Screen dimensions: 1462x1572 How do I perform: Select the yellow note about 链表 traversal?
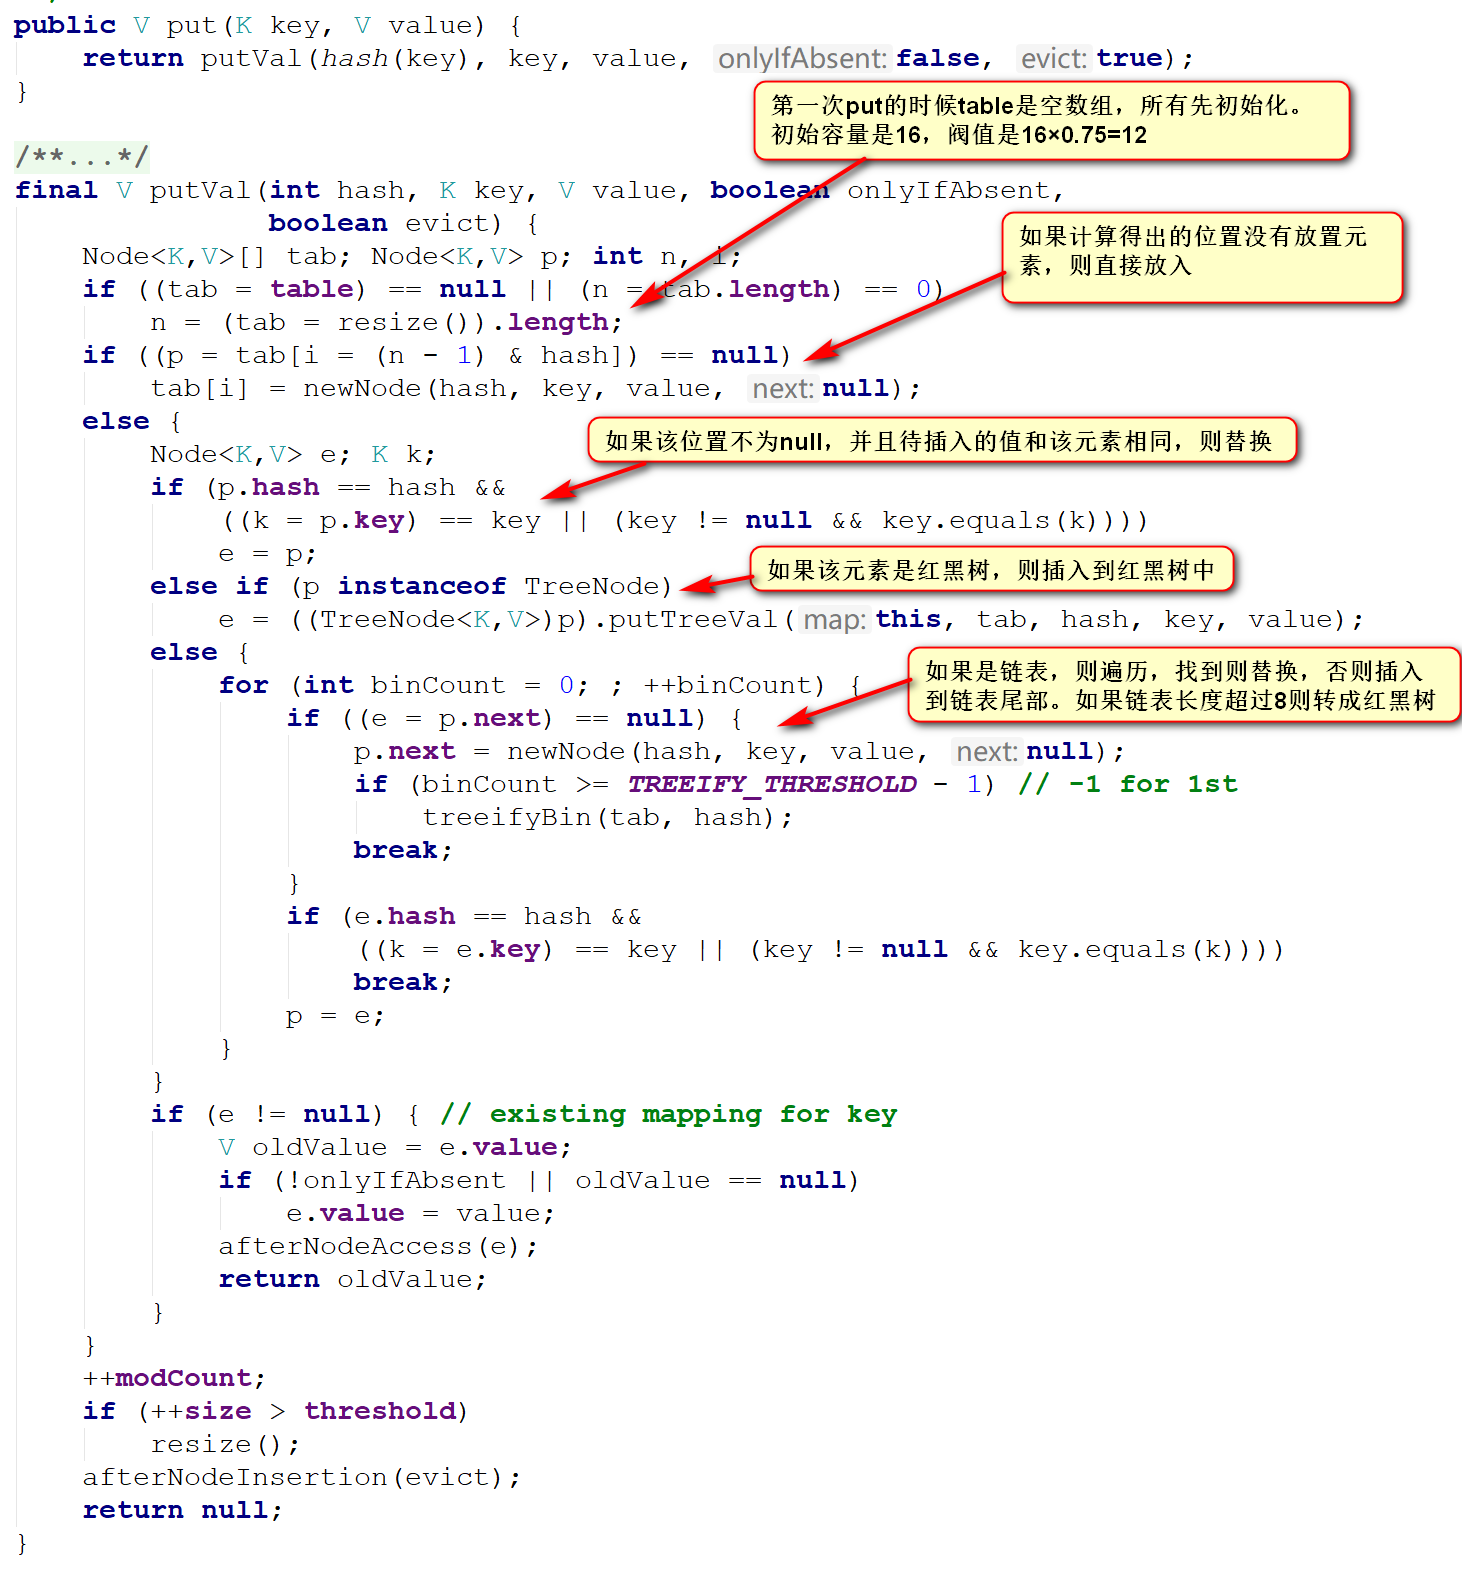click(x=1182, y=686)
